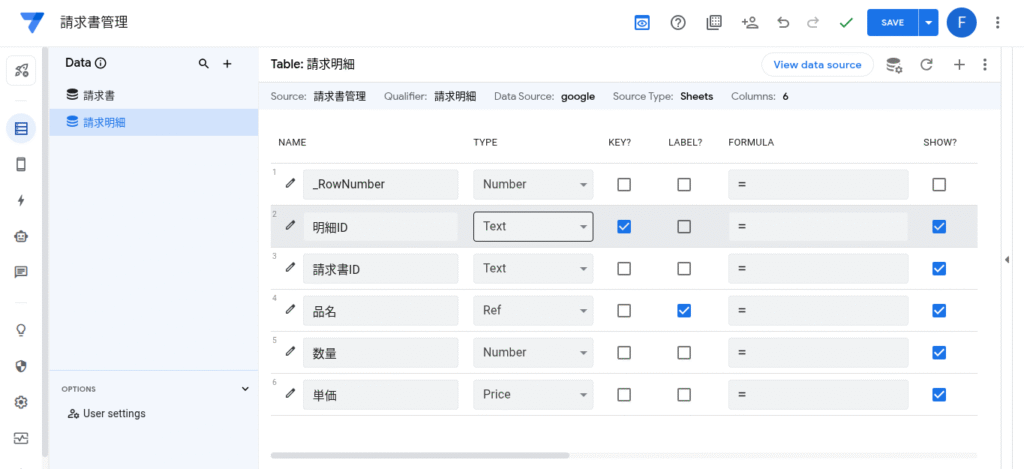1024x469 pixels.
Task: Click the regenerate schema refresh icon
Action: point(926,65)
